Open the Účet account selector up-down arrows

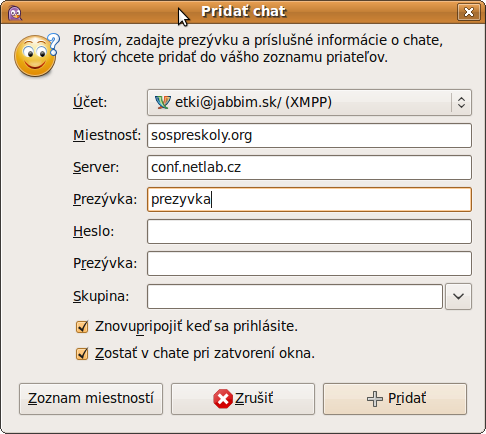[x=461, y=102]
